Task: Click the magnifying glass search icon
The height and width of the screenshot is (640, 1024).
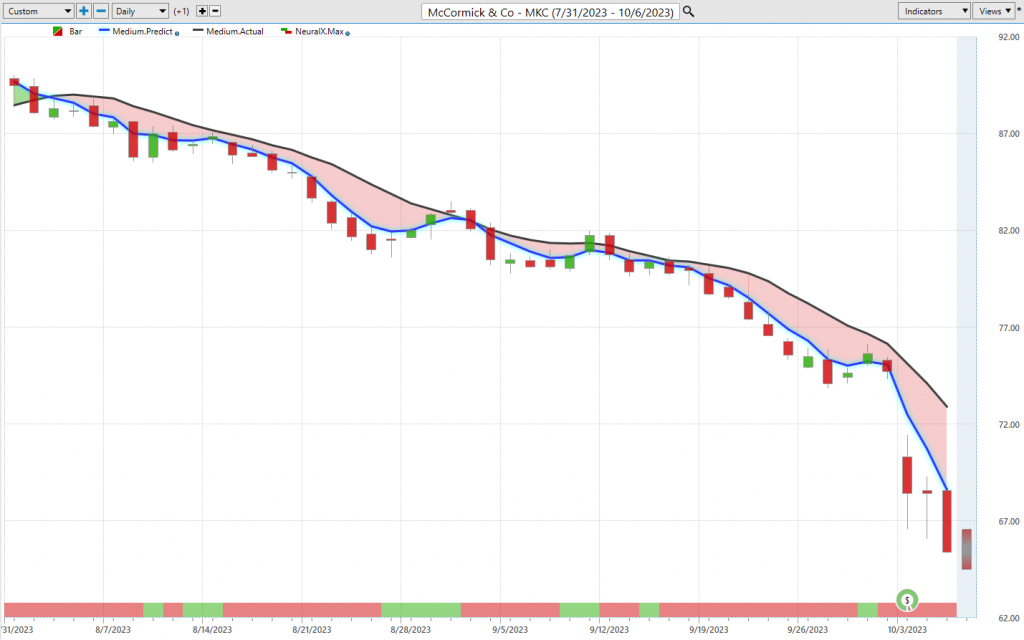Action: pos(688,12)
